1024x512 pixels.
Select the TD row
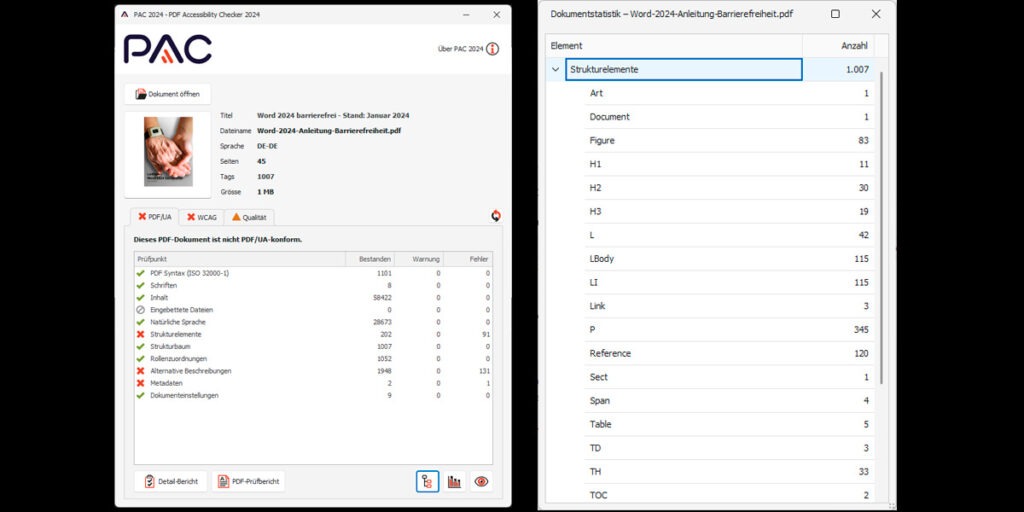729,448
